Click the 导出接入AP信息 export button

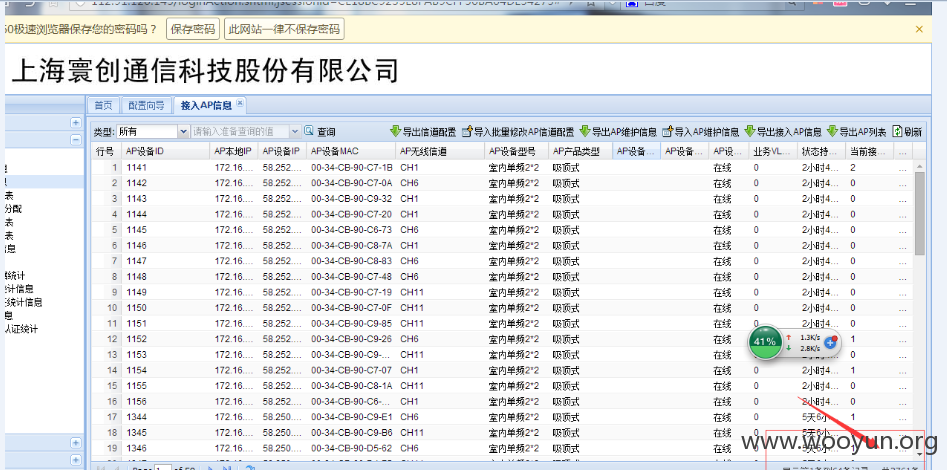[783, 132]
